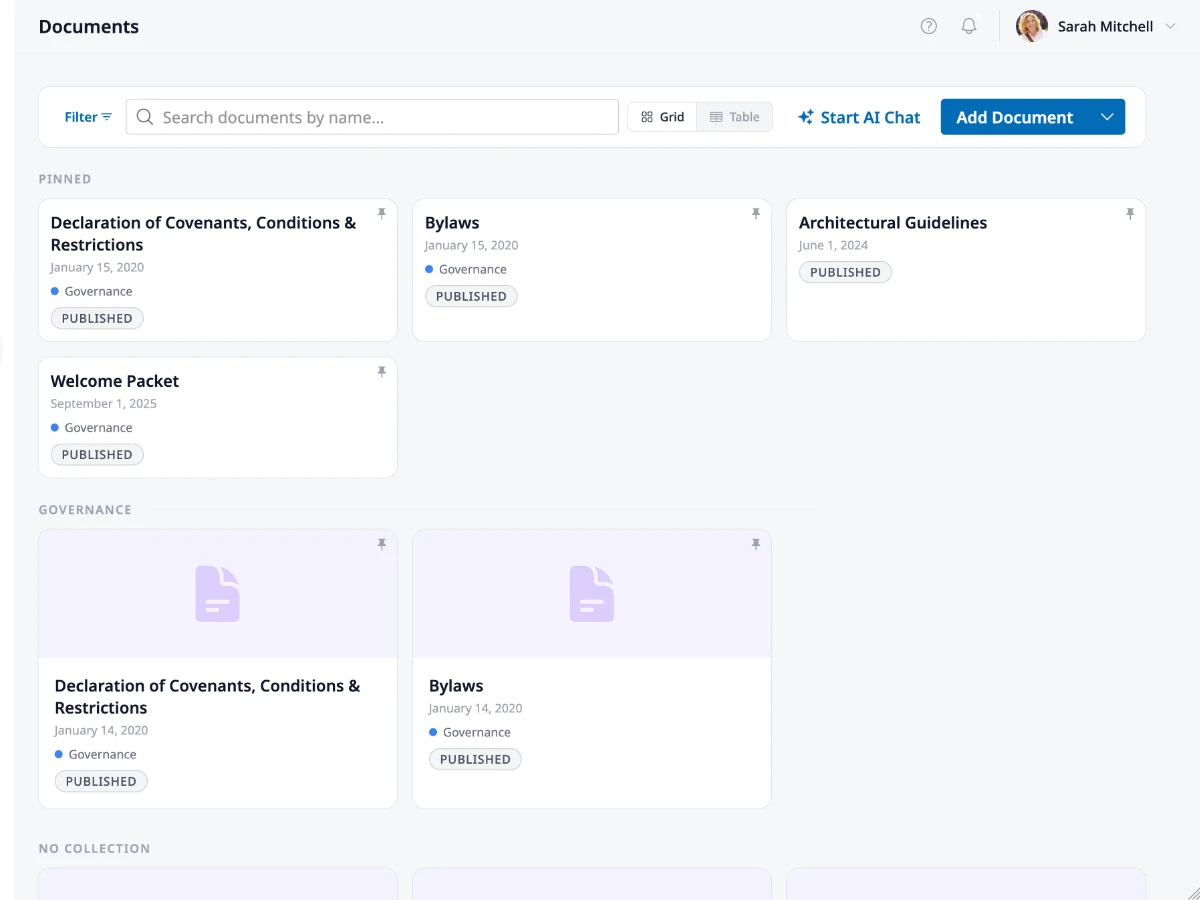Click the sparkle icon beside Start AI Chat
The image size is (1200, 900).
805,117
